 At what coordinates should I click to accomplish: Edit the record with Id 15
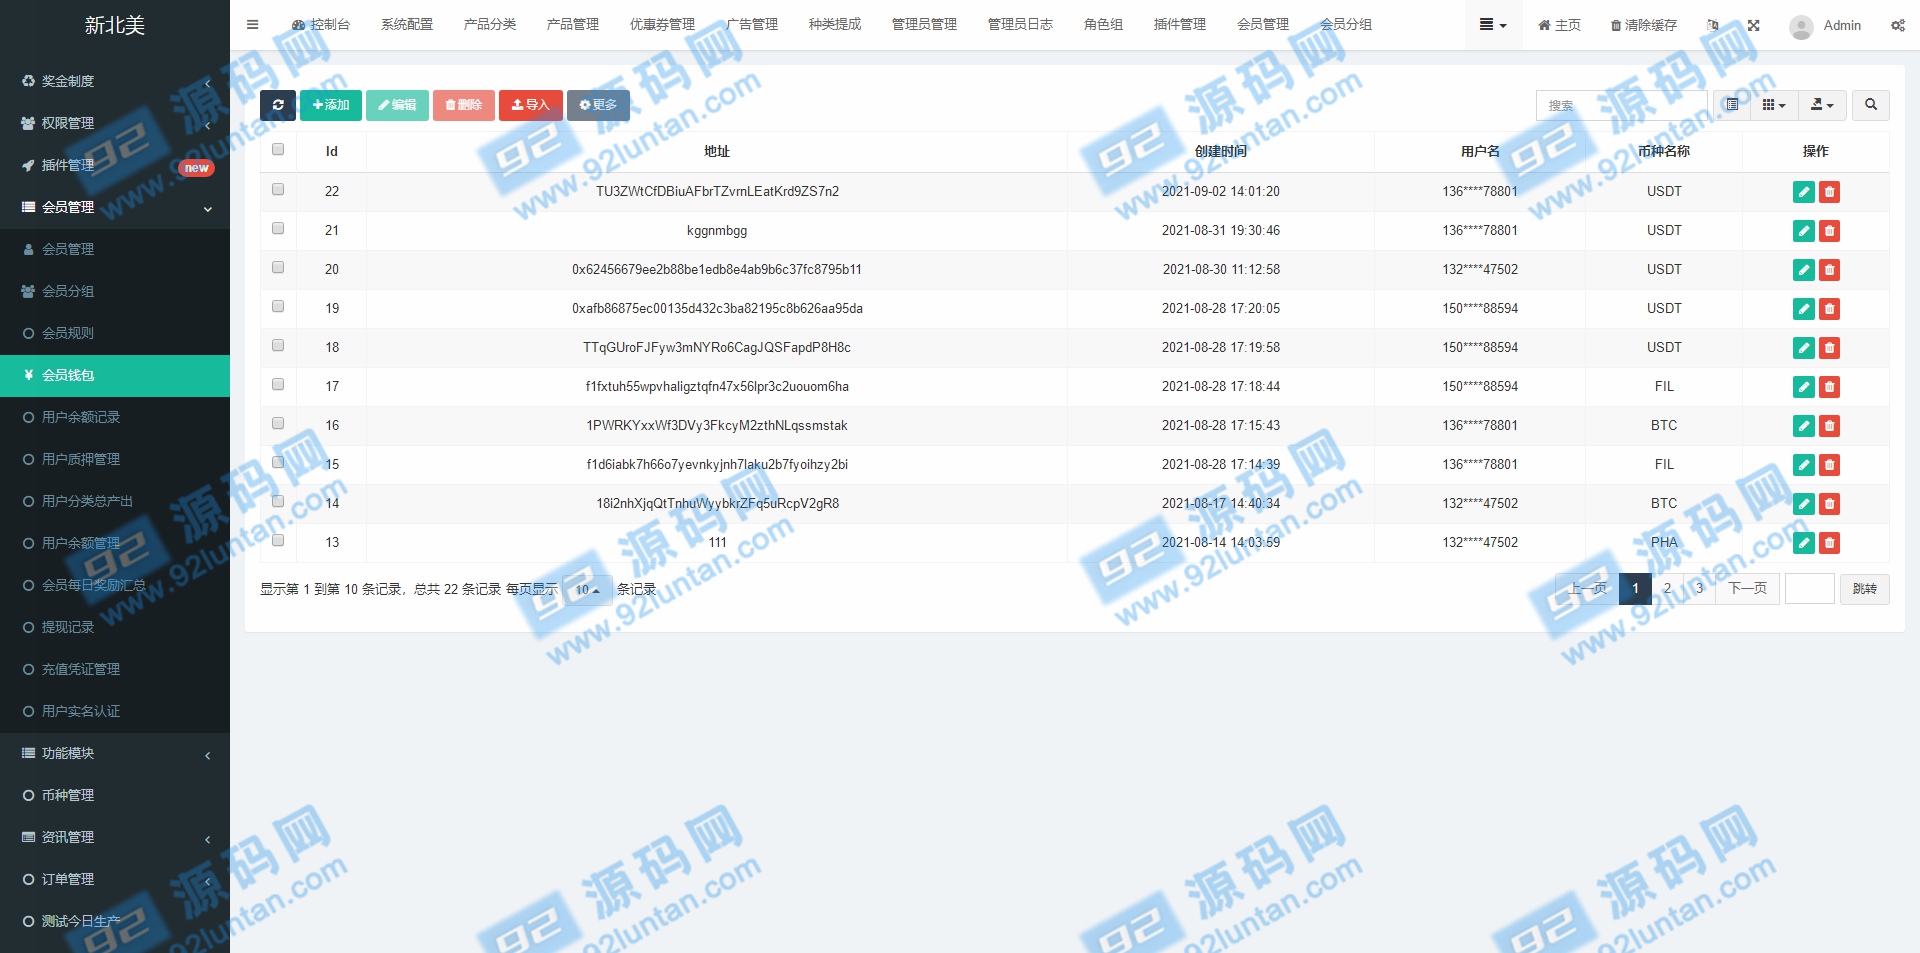point(1804,465)
